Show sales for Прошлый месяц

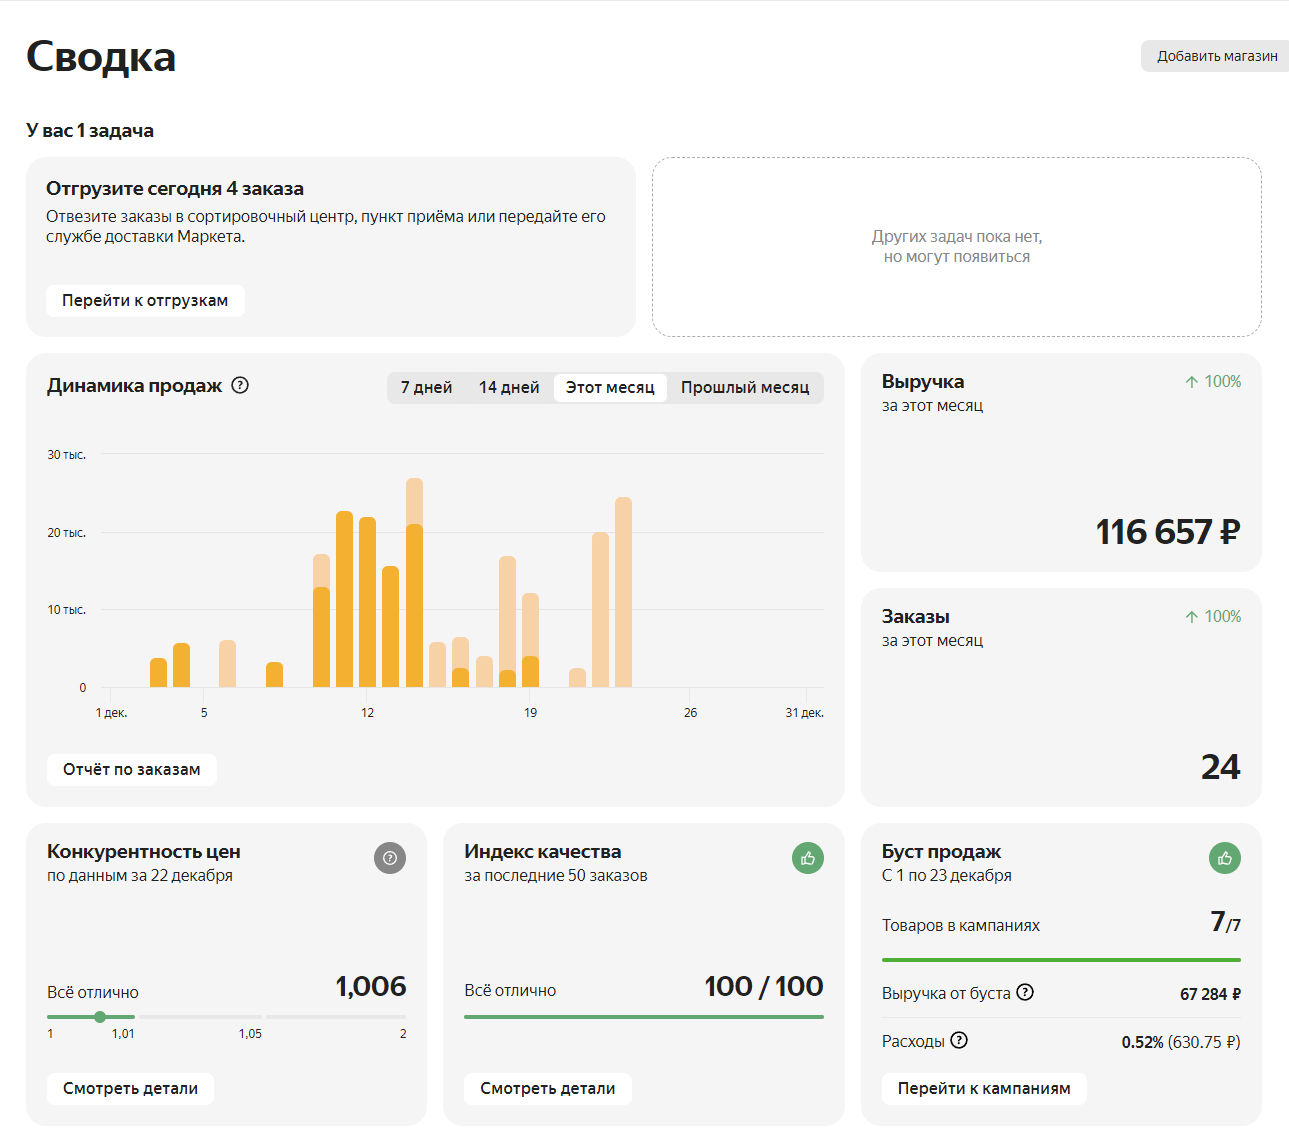point(745,387)
